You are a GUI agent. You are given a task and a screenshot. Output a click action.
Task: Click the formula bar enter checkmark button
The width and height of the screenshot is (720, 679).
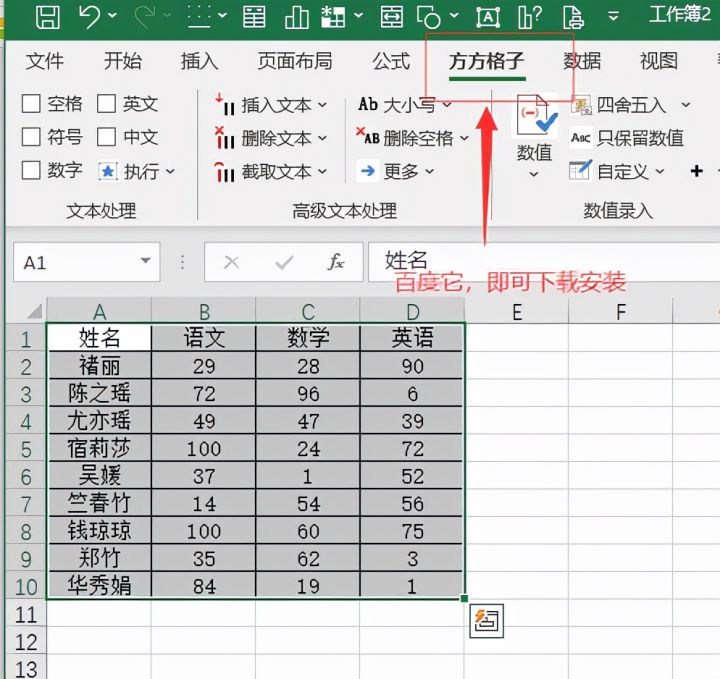pyautogui.click(x=284, y=263)
